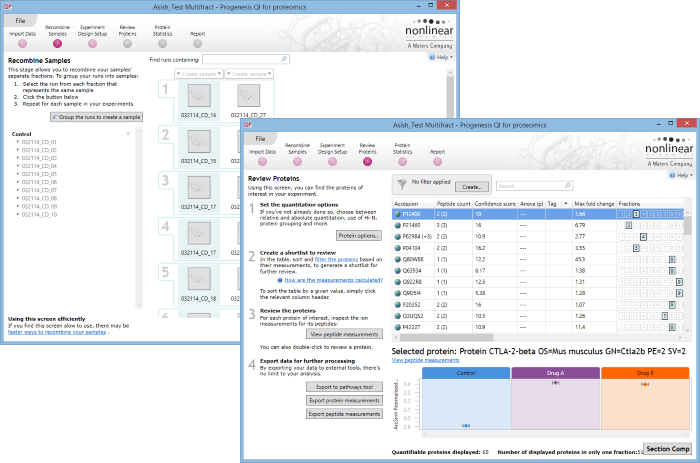The height and width of the screenshot is (463, 700).
Task: Open File menu in the back window
Action: (x=21, y=21)
